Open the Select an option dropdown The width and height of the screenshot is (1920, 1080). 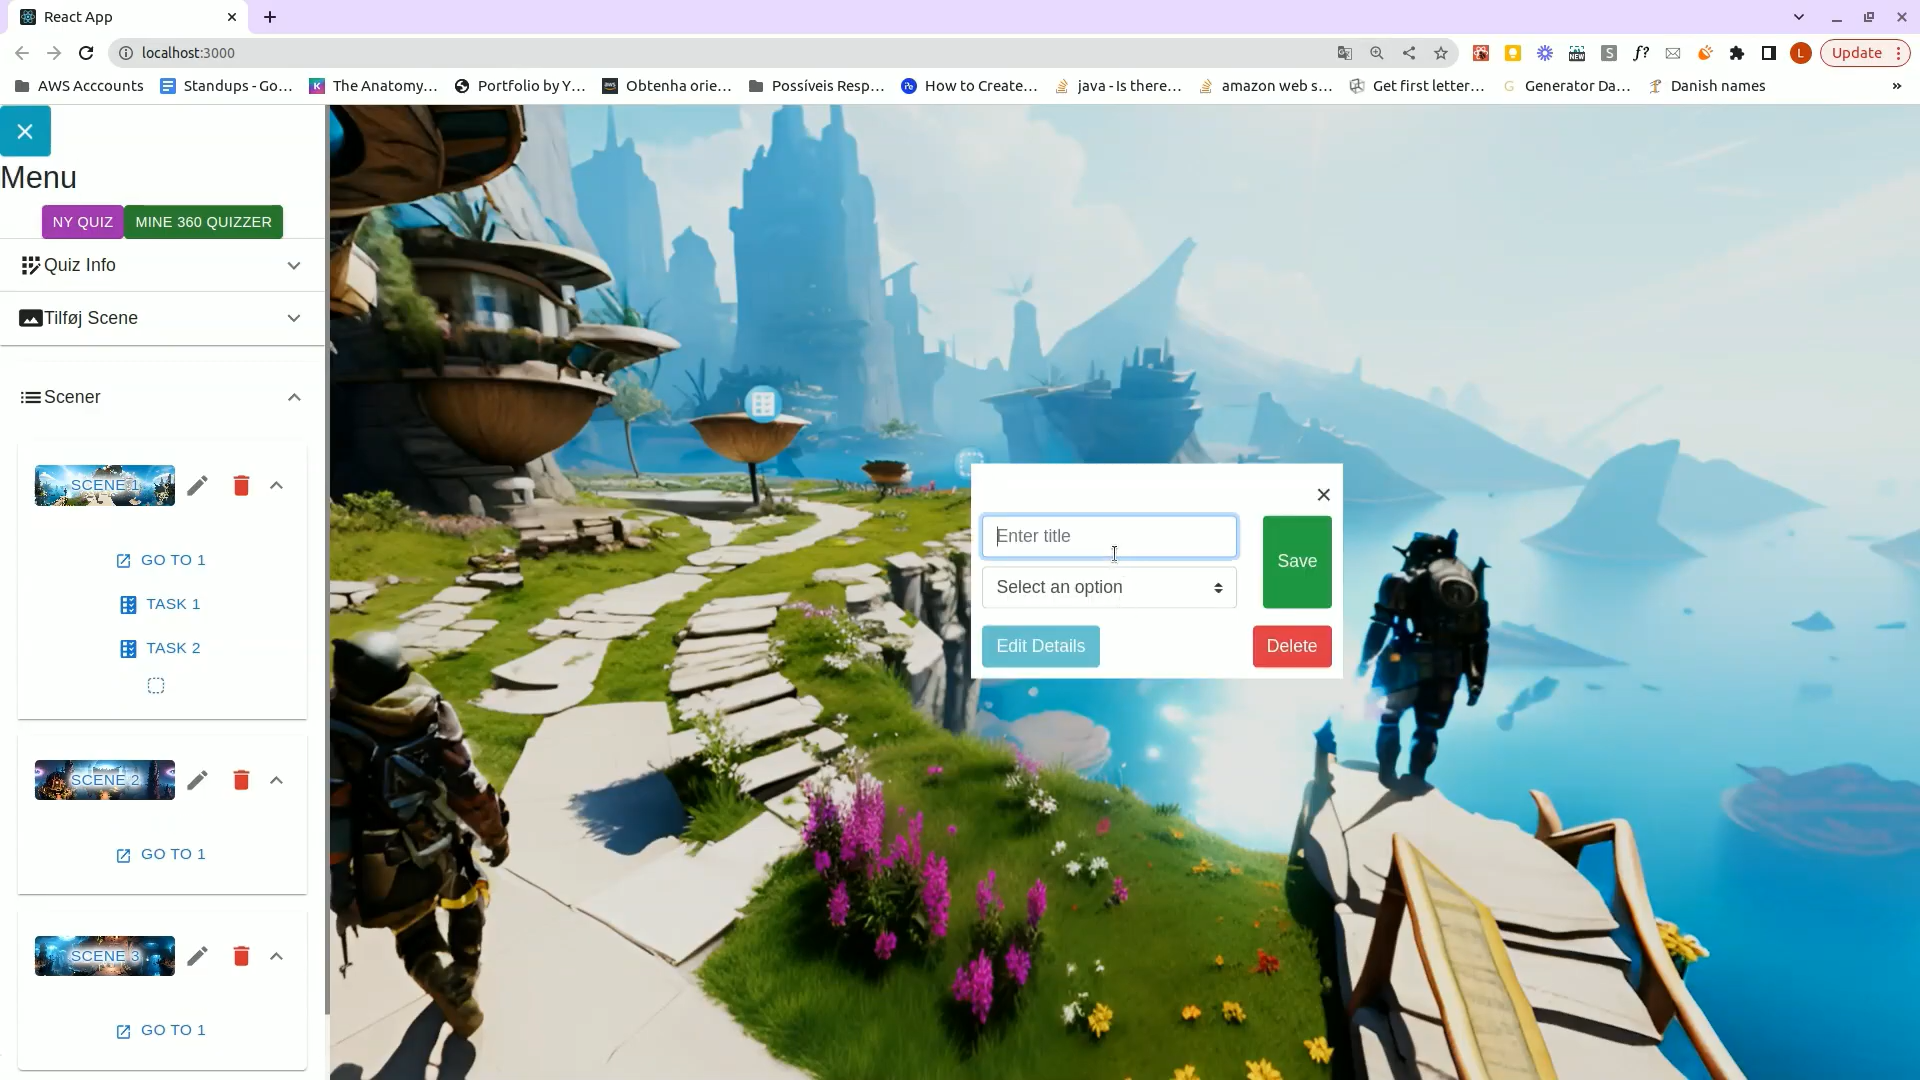[1109, 588]
